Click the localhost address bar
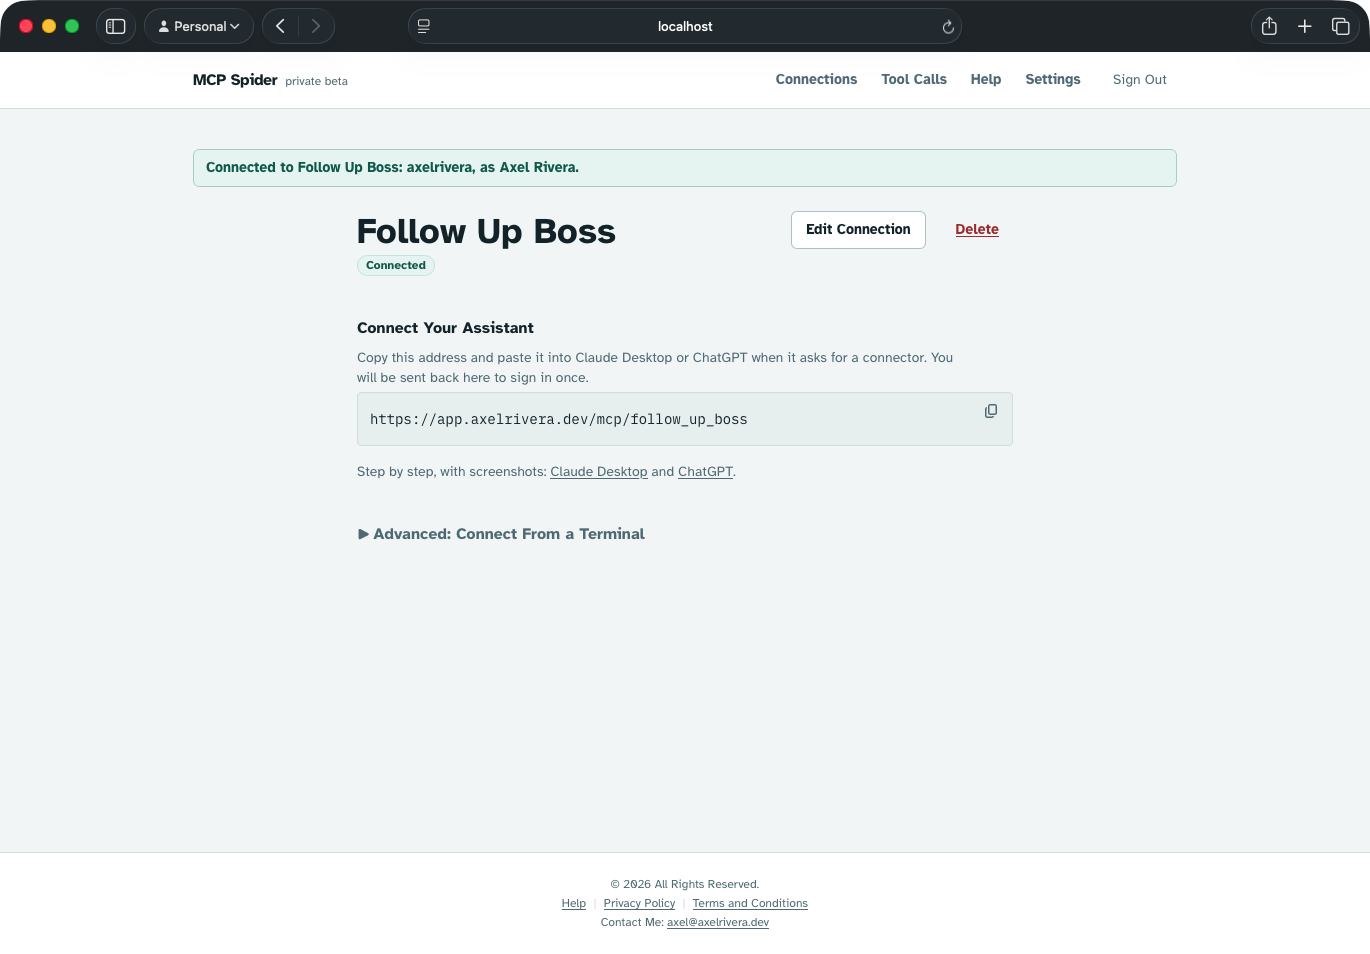1370x954 pixels. [x=685, y=27]
